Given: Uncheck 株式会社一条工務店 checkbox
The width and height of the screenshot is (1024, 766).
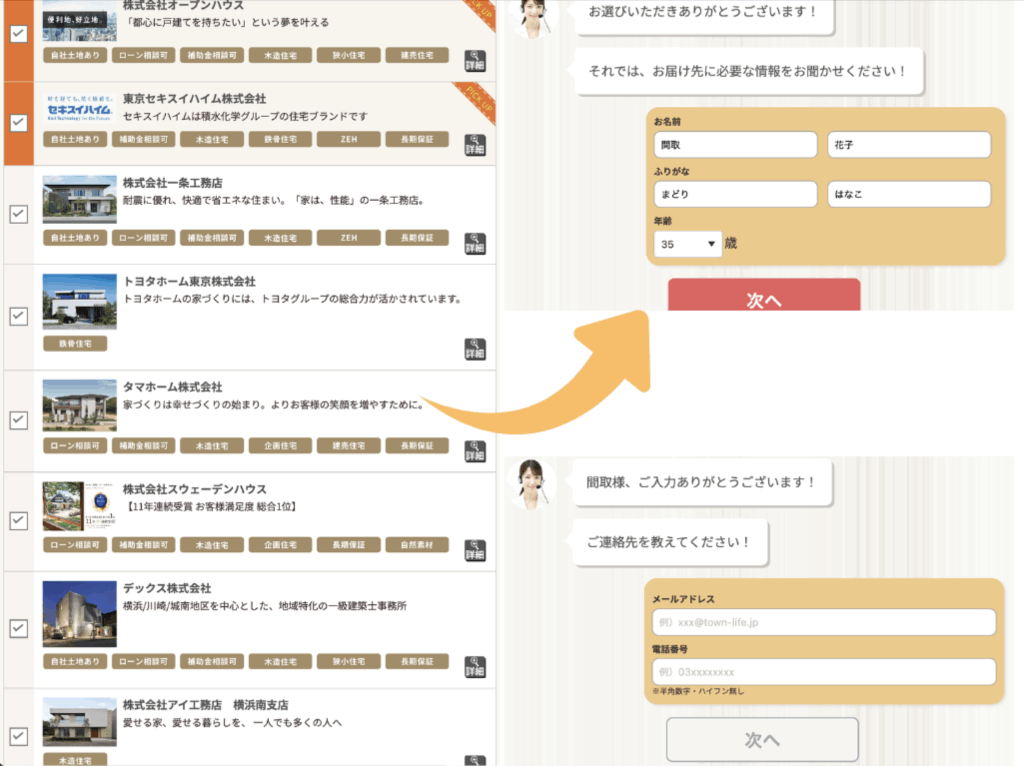Looking at the screenshot, I should click(x=19, y=214).
